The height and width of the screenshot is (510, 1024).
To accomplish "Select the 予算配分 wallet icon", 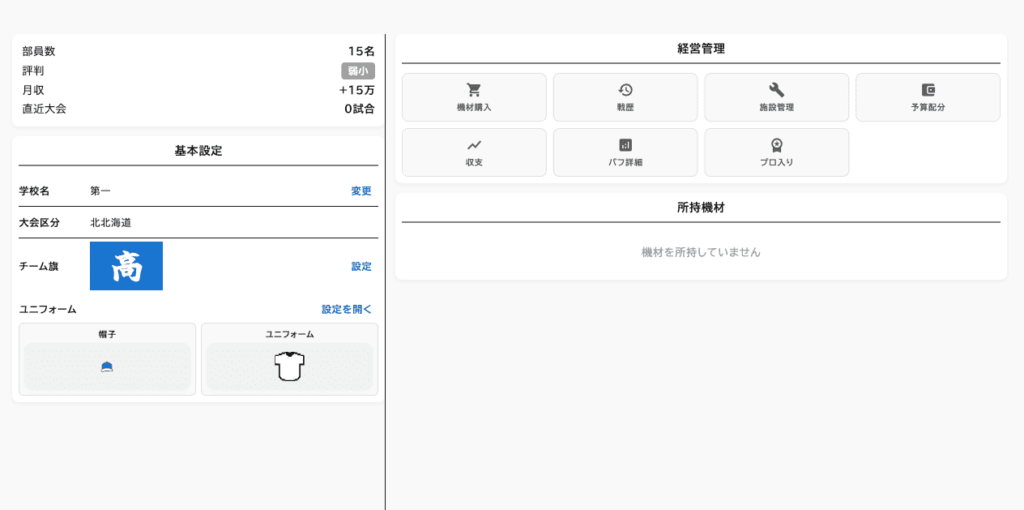I will 928,90.
